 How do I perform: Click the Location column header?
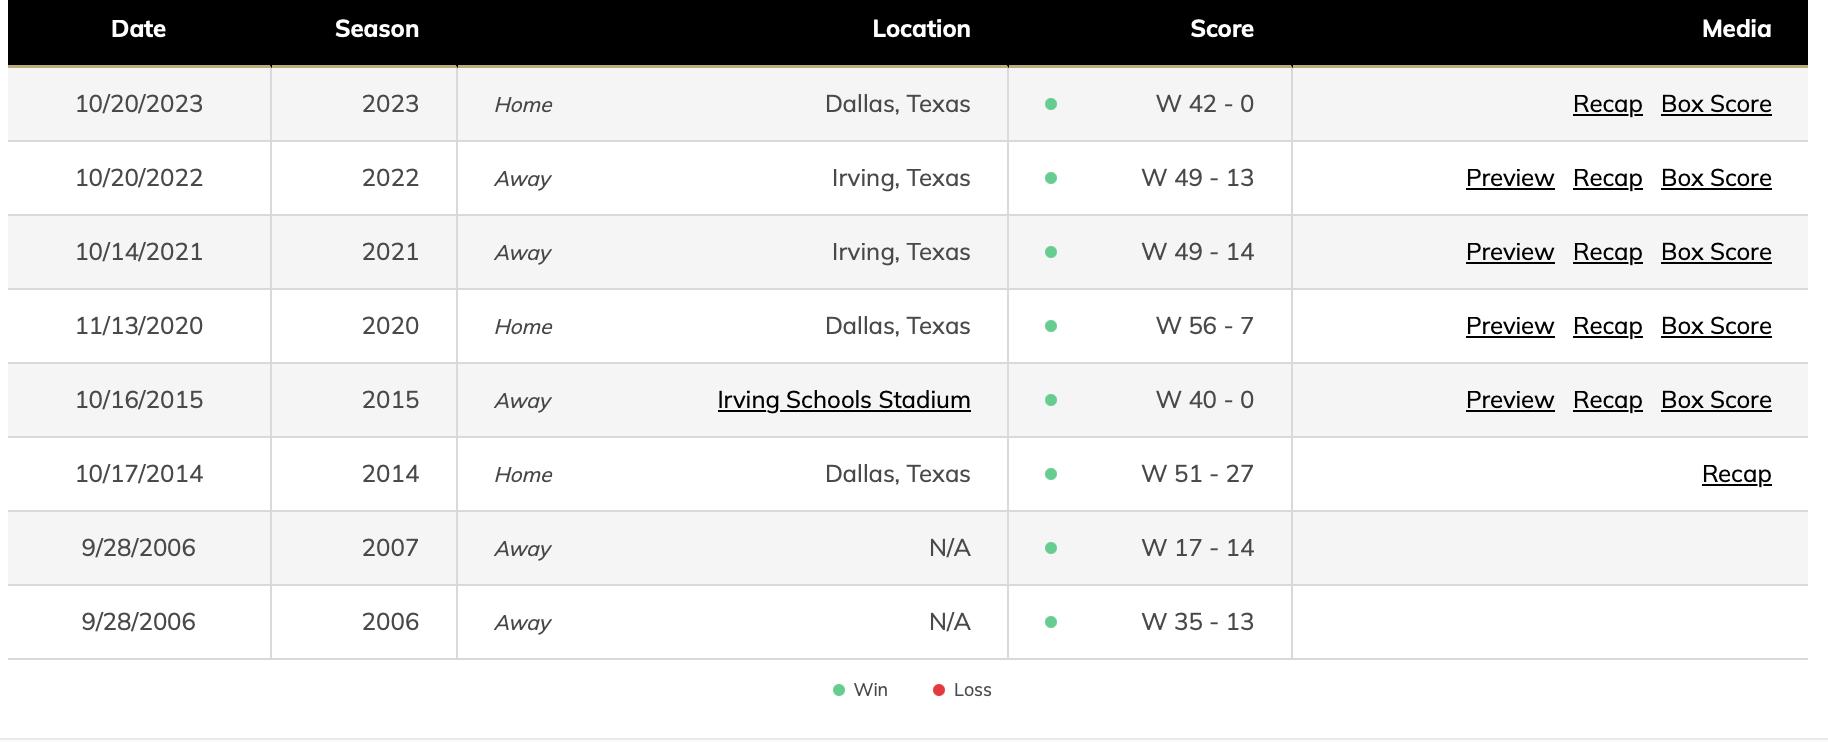click(920, 29)
